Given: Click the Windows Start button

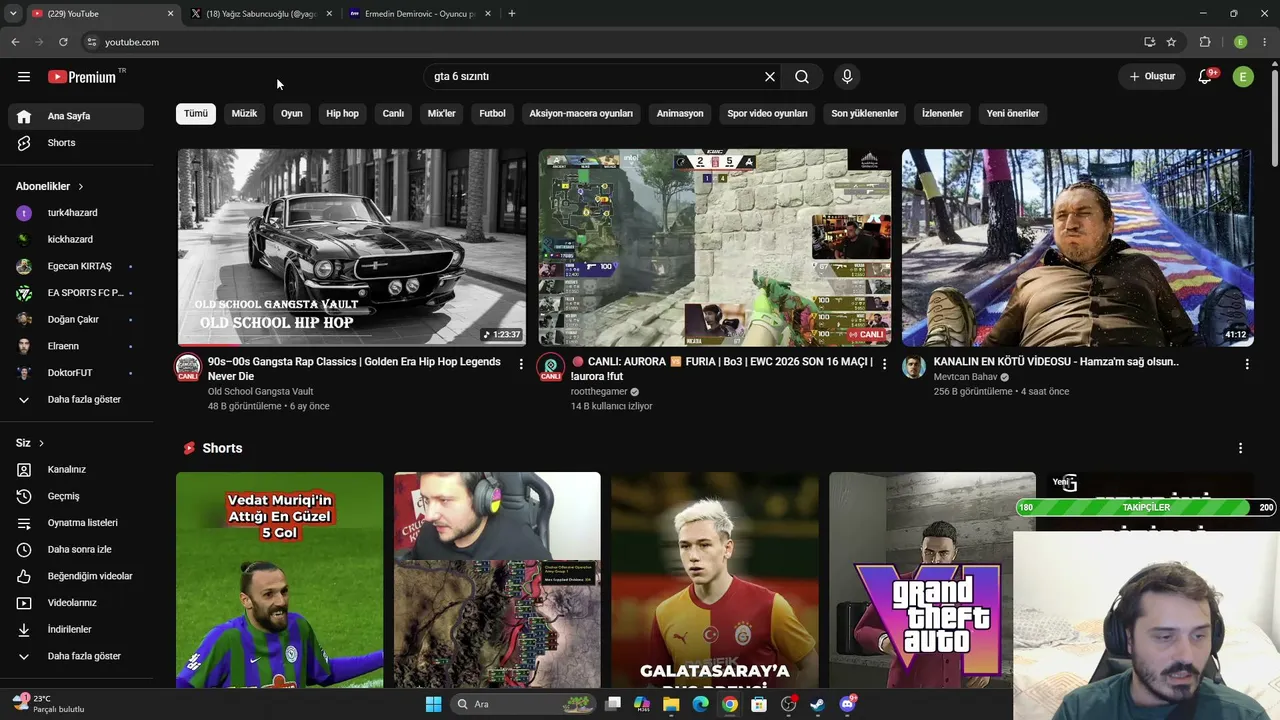Looking at the screenshot, I should point(433,704).
